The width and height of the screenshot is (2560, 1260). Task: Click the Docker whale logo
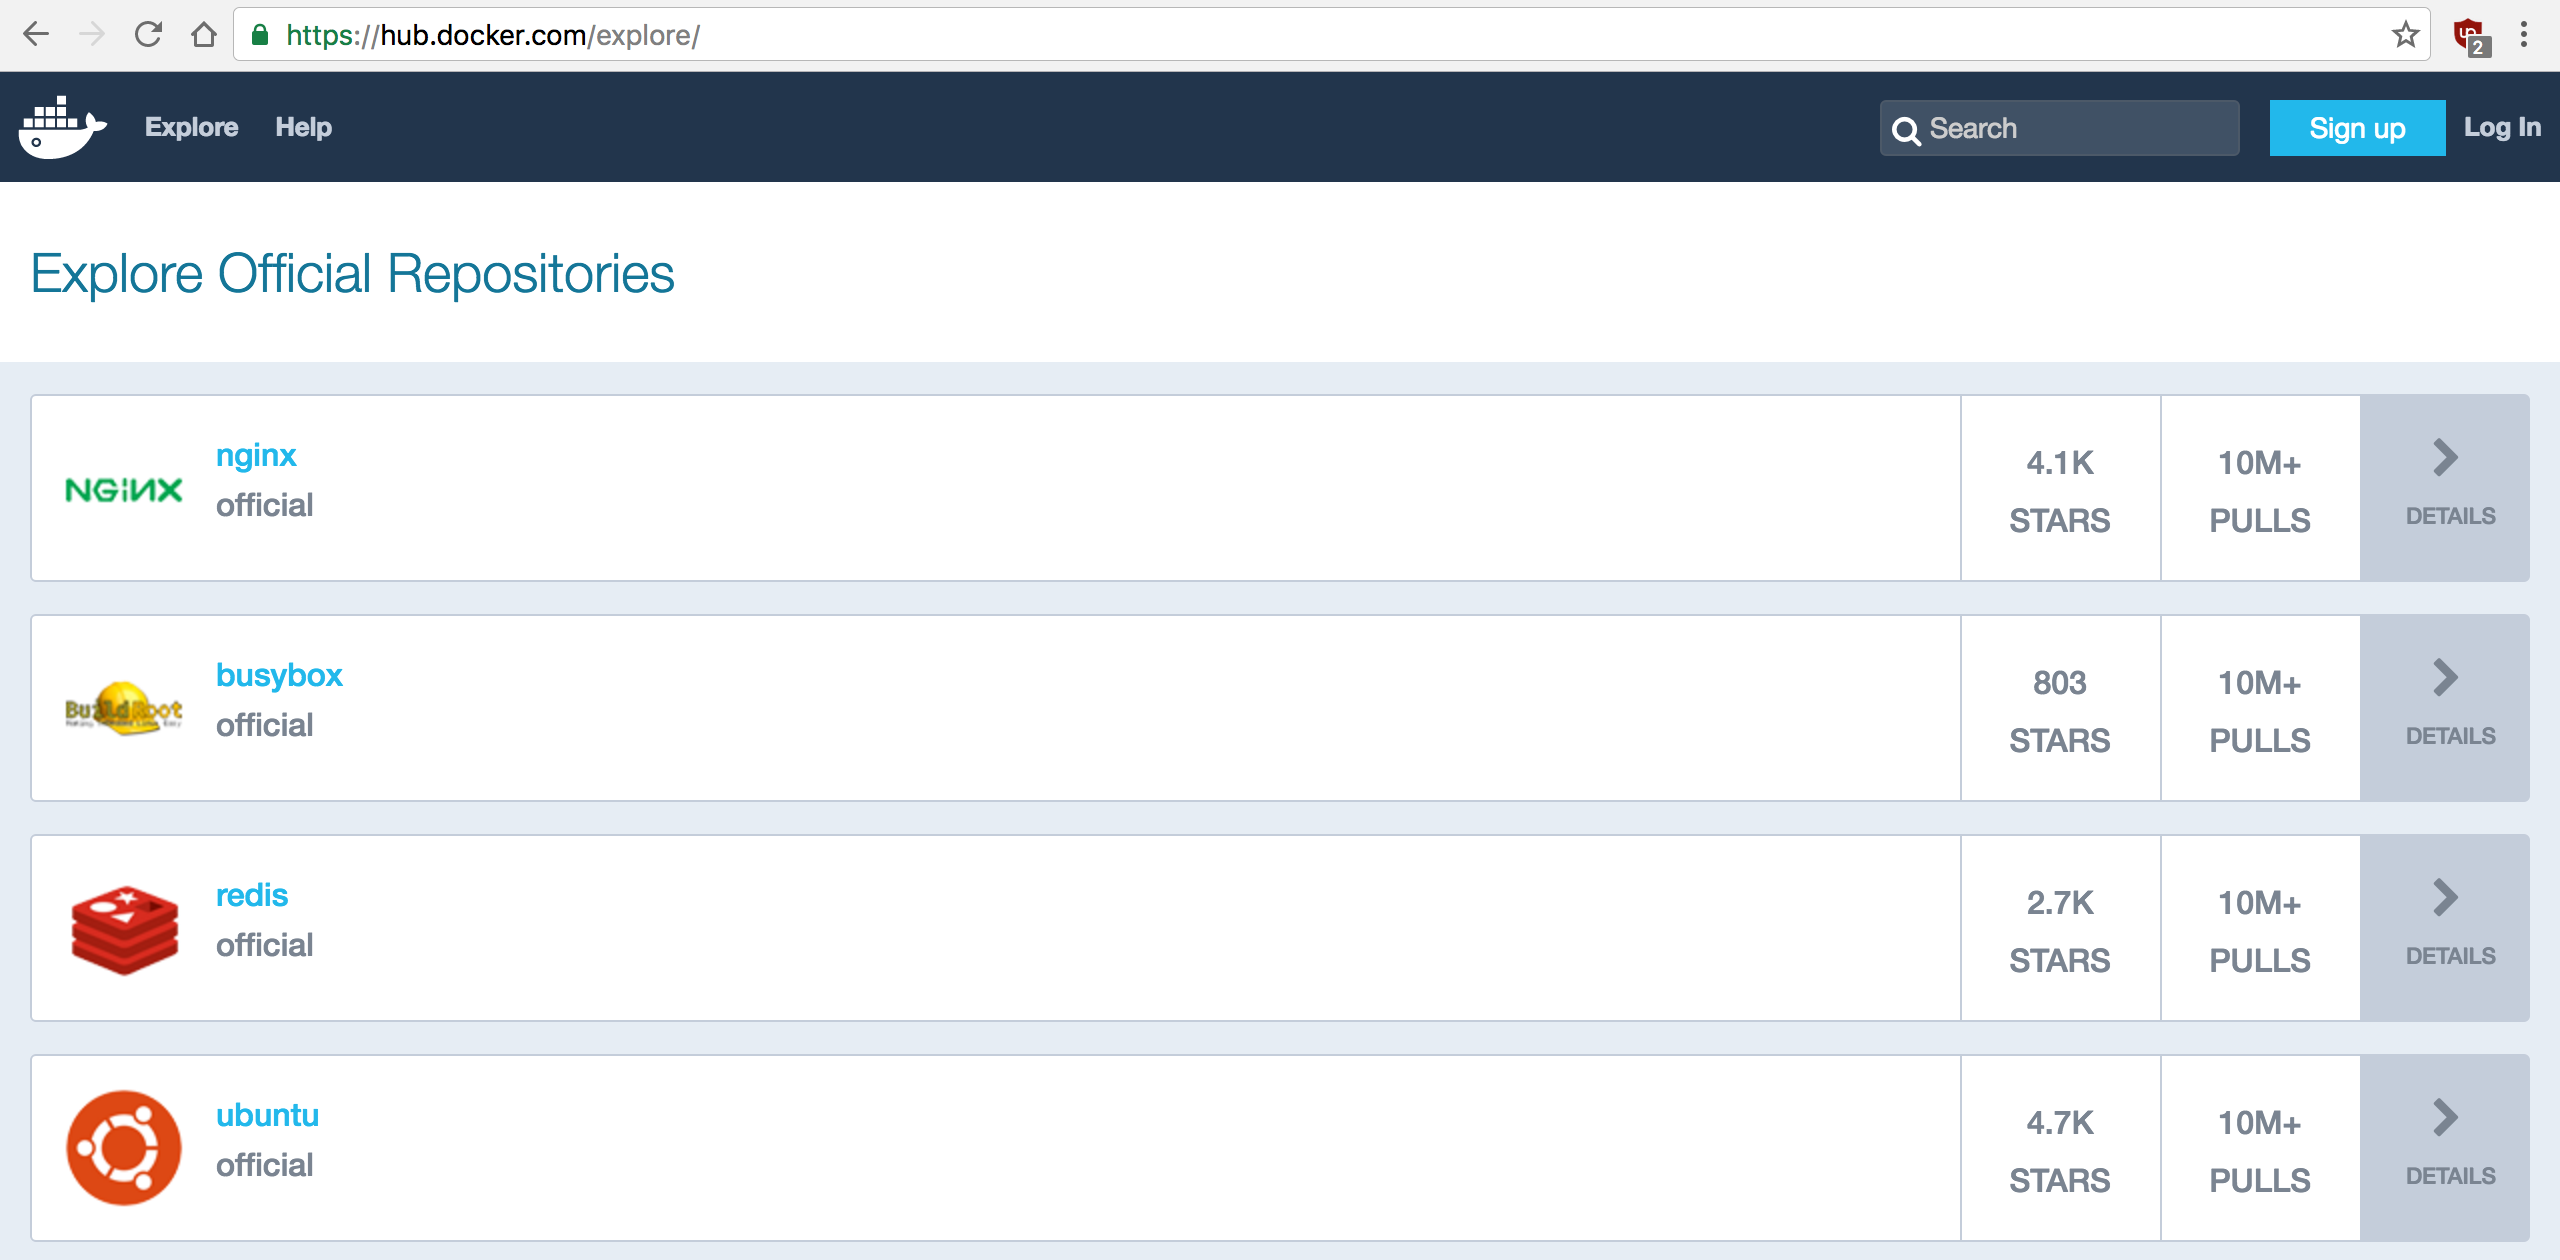63,127
